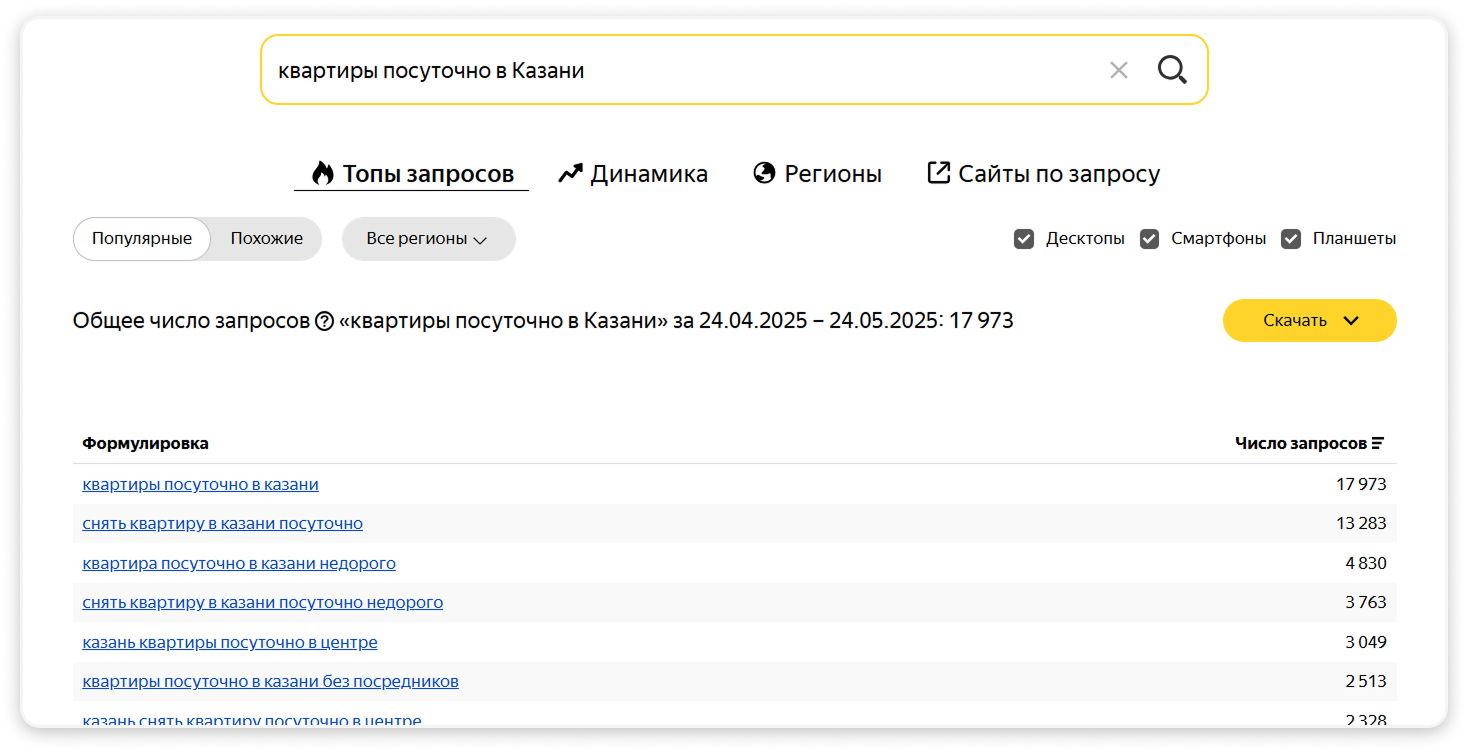The width and height of the screenshot is (1468, 752).
Task: Follow the link снять квартиру в казани посуточно
Action: [x=222, y=523]
